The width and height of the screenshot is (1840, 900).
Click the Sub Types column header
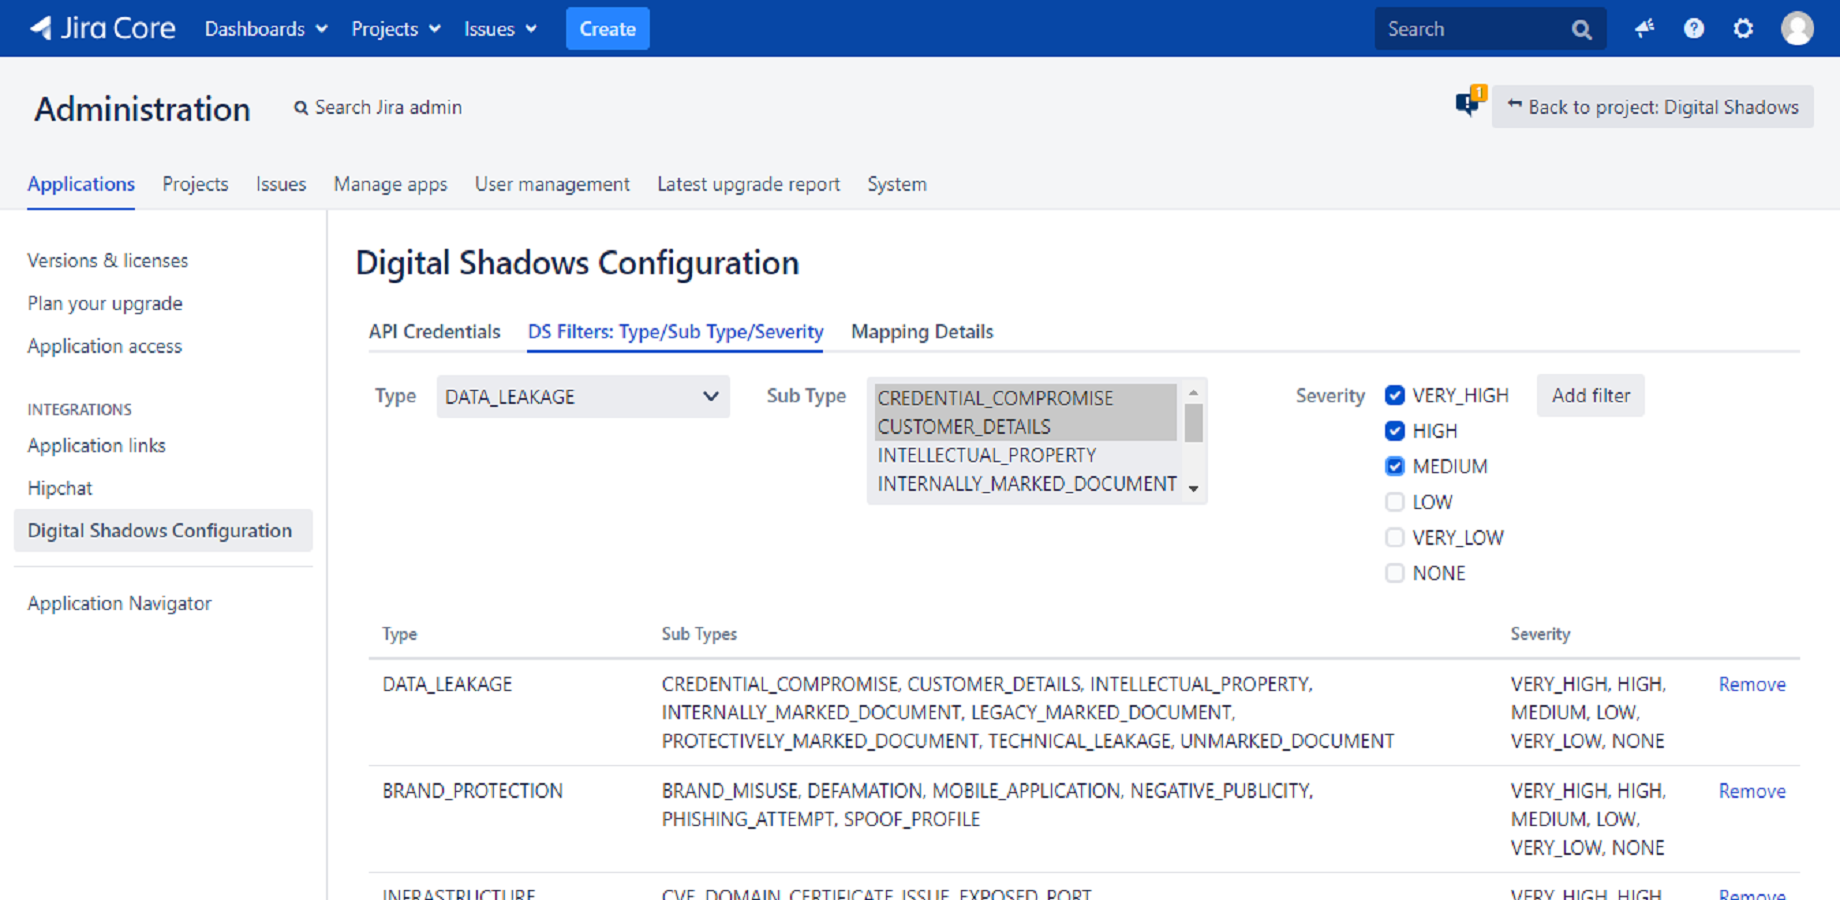click(x=699, y=634)
